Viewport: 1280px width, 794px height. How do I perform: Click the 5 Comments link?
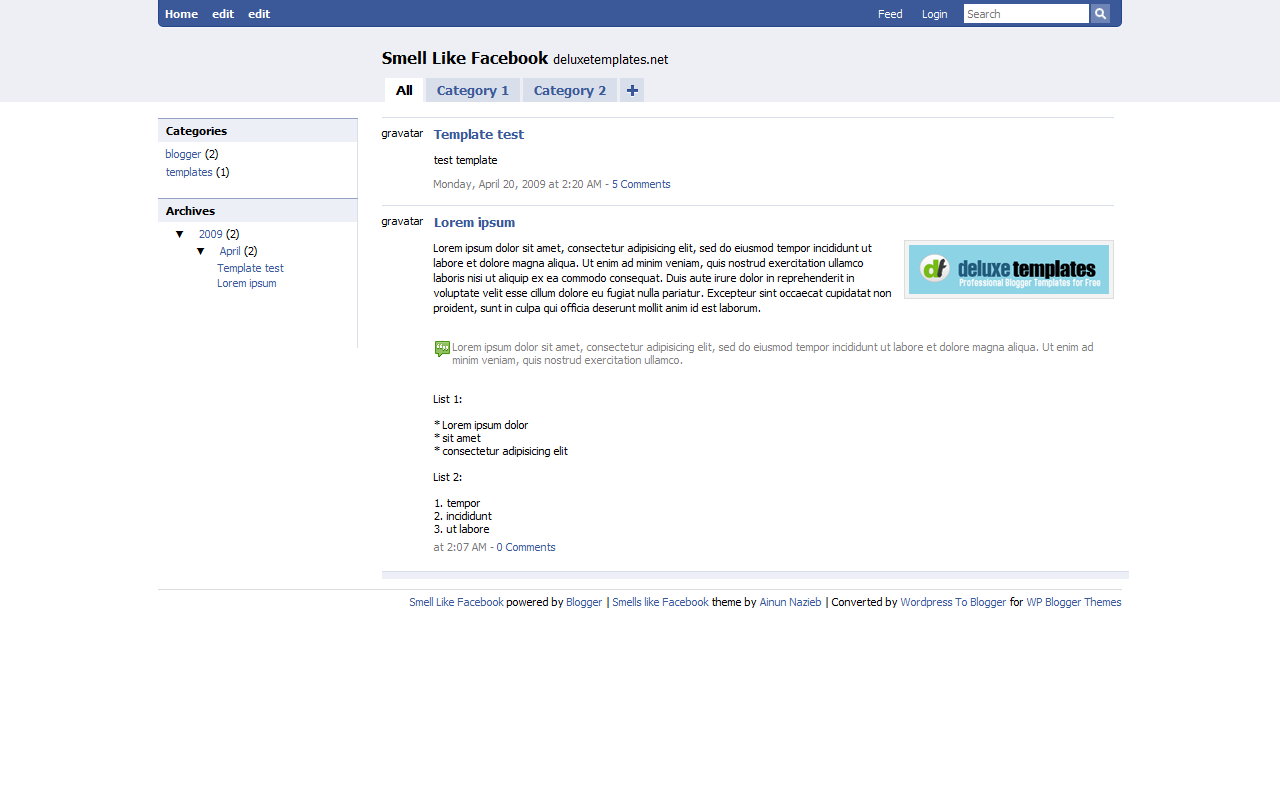[641, 184]
